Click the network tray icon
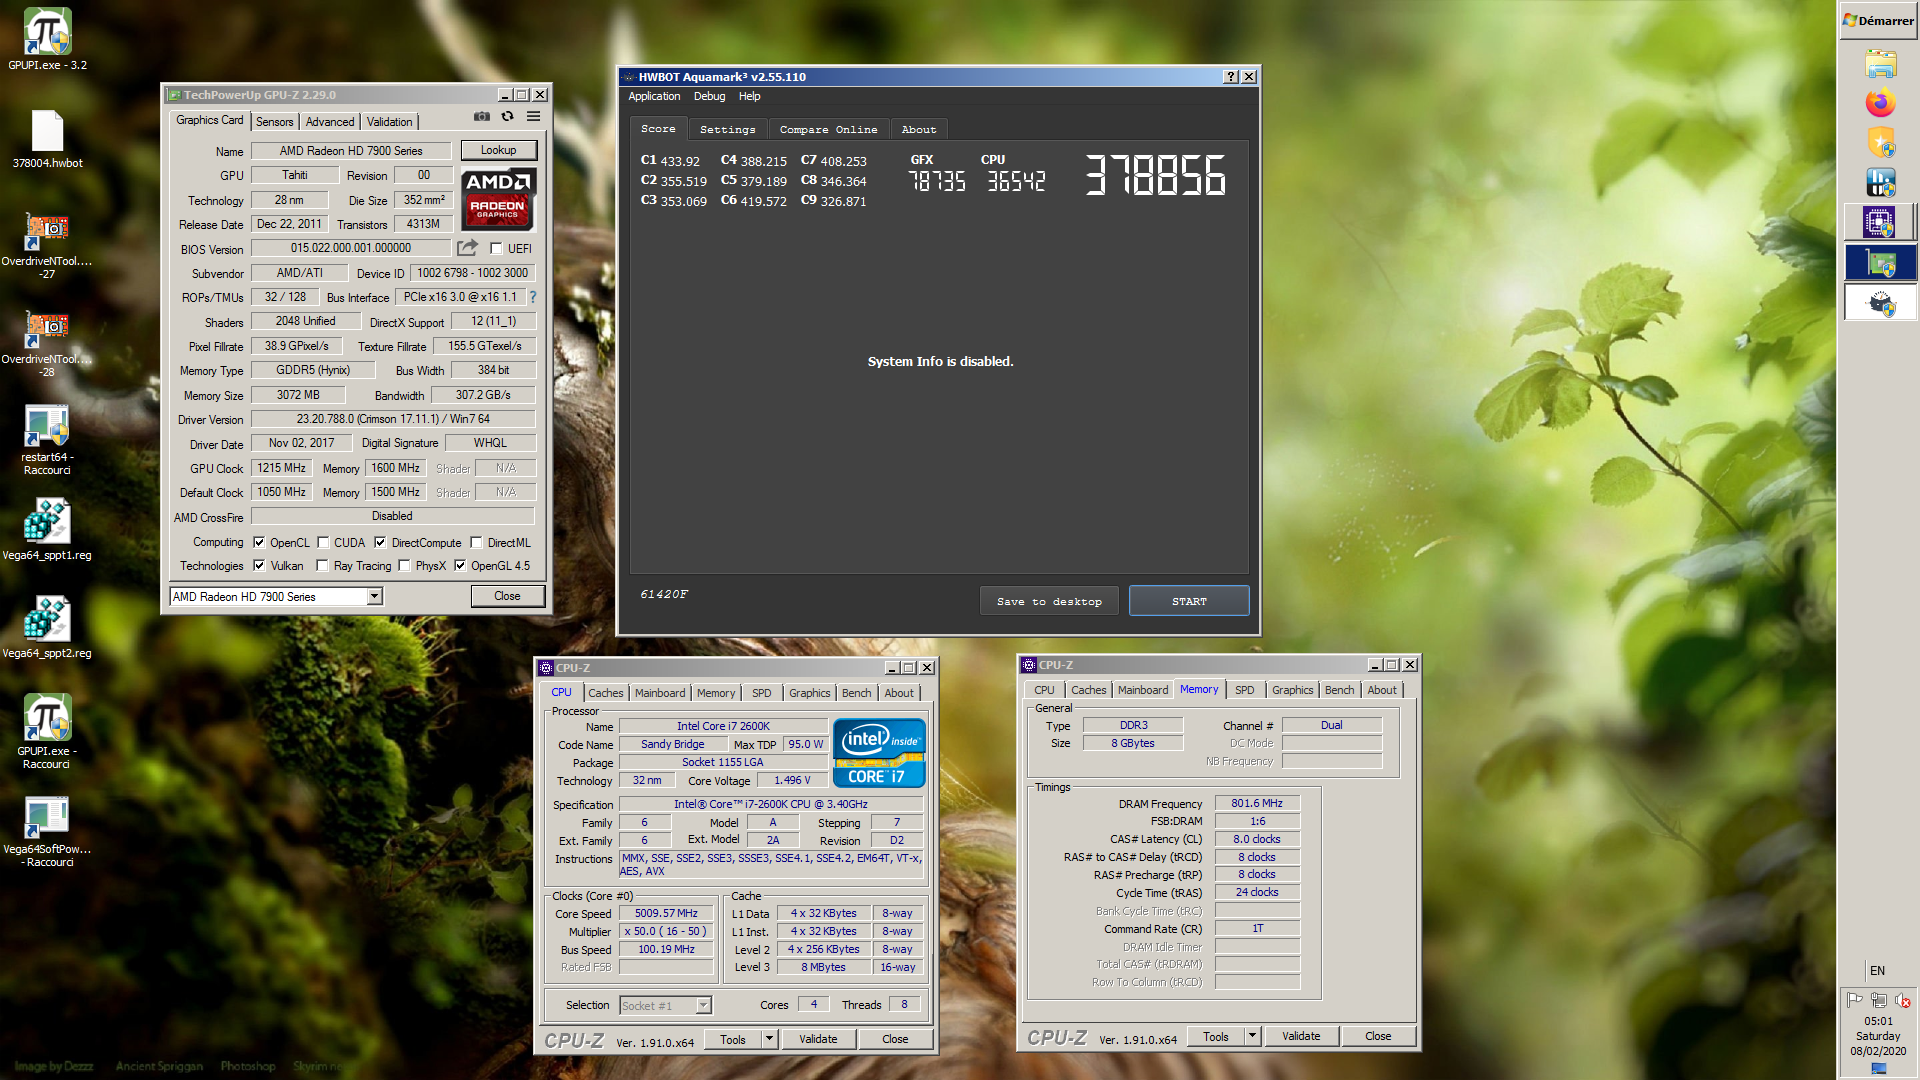This screenshot has width=1920, height=1080. [x=1879, y=1000]
